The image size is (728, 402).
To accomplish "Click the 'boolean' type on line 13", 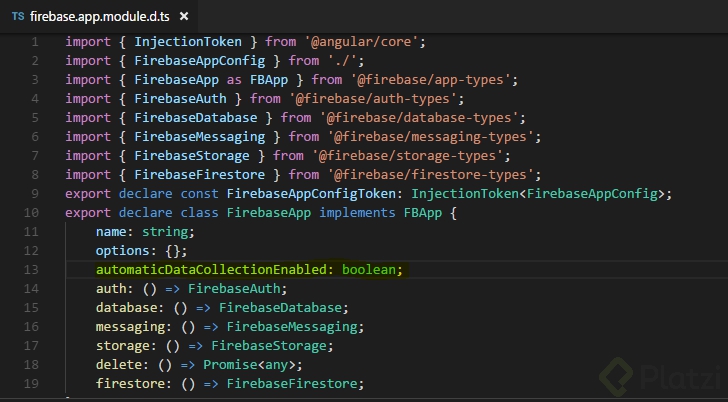I will click(369, 270).
